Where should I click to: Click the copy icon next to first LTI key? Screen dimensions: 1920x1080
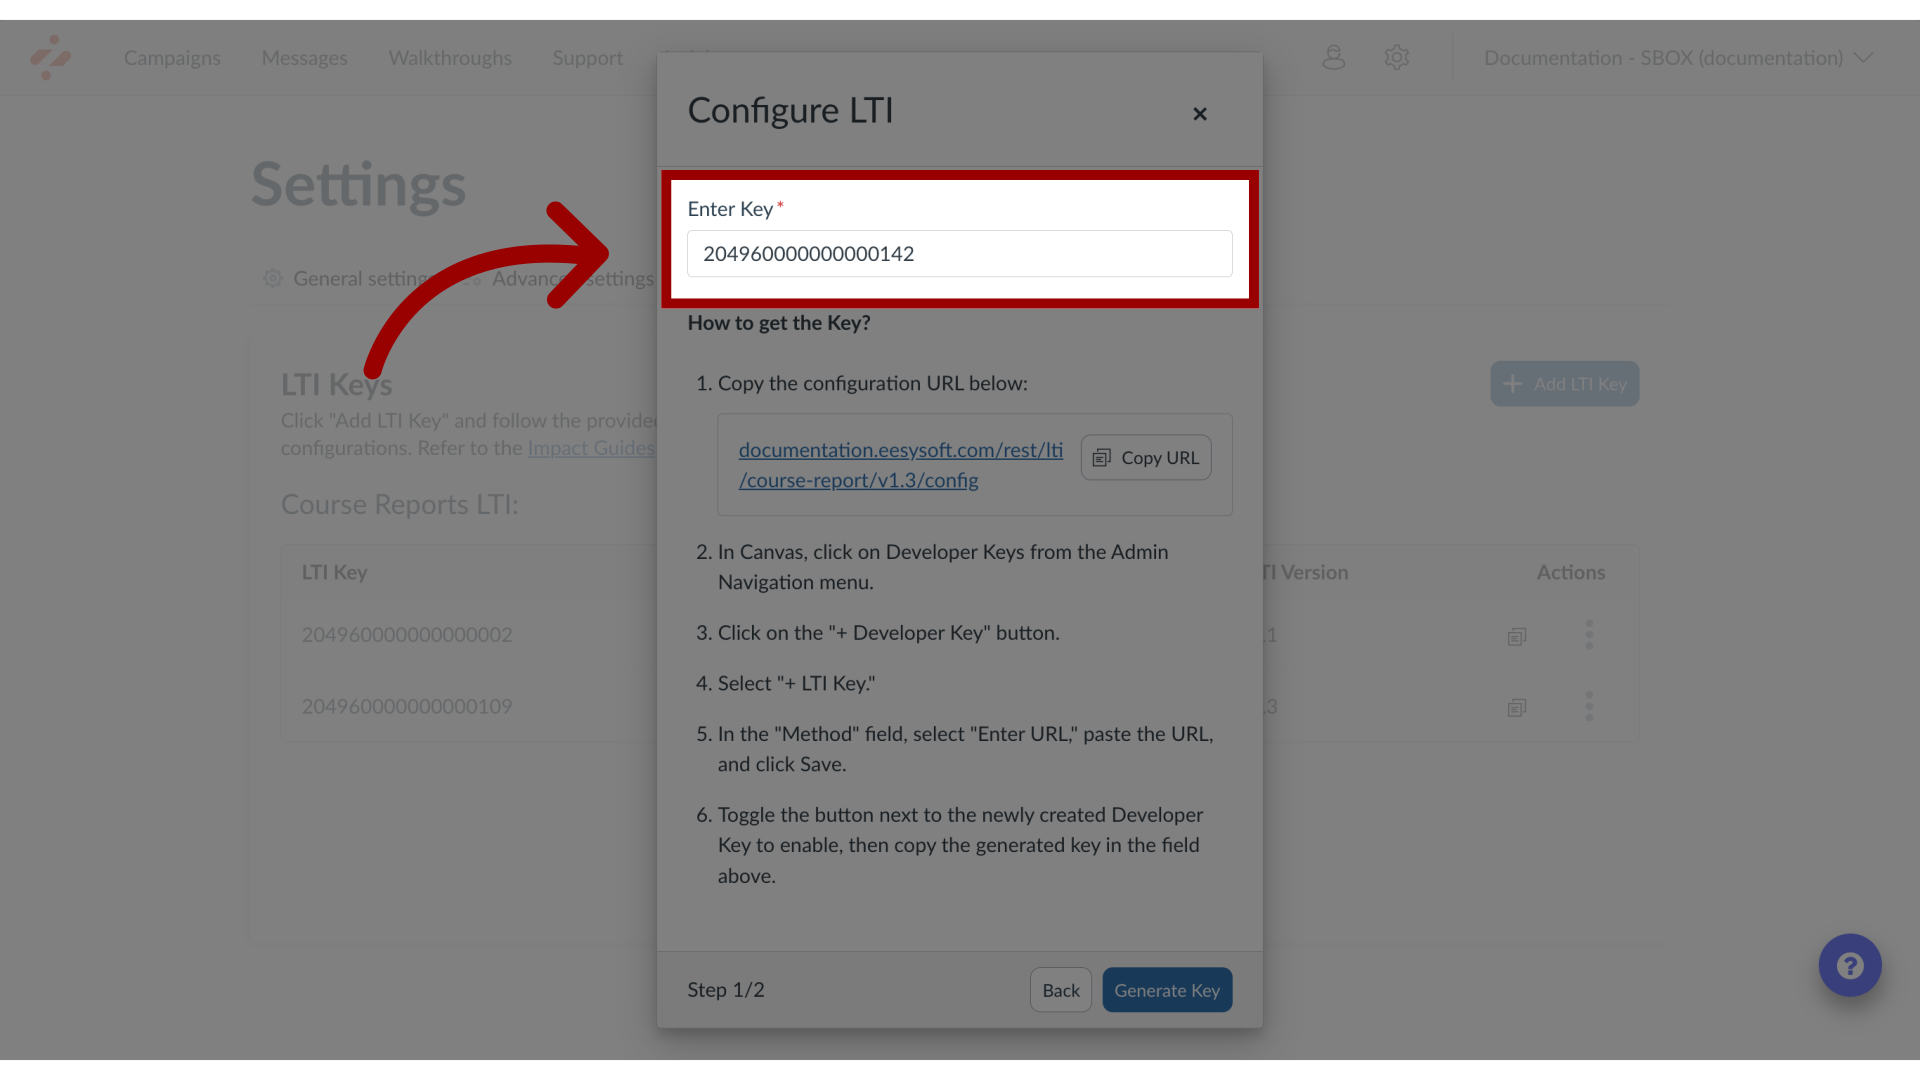[x=1516, y=636]
